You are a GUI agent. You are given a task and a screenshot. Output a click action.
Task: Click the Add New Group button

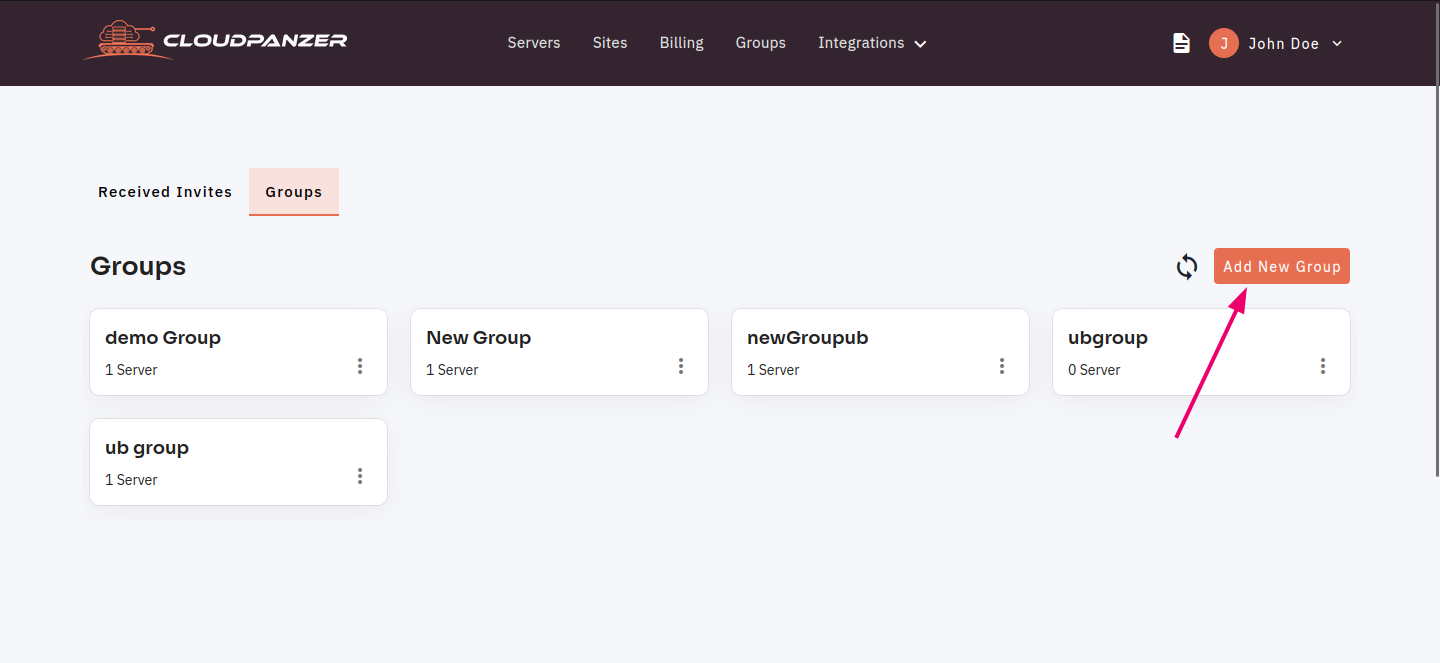click(1282, 266)
